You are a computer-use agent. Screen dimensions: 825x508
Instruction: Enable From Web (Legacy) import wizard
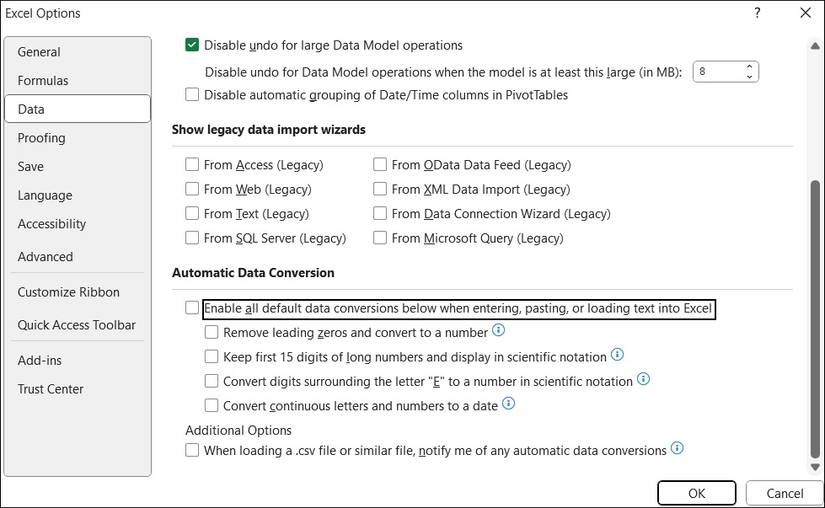192,189
